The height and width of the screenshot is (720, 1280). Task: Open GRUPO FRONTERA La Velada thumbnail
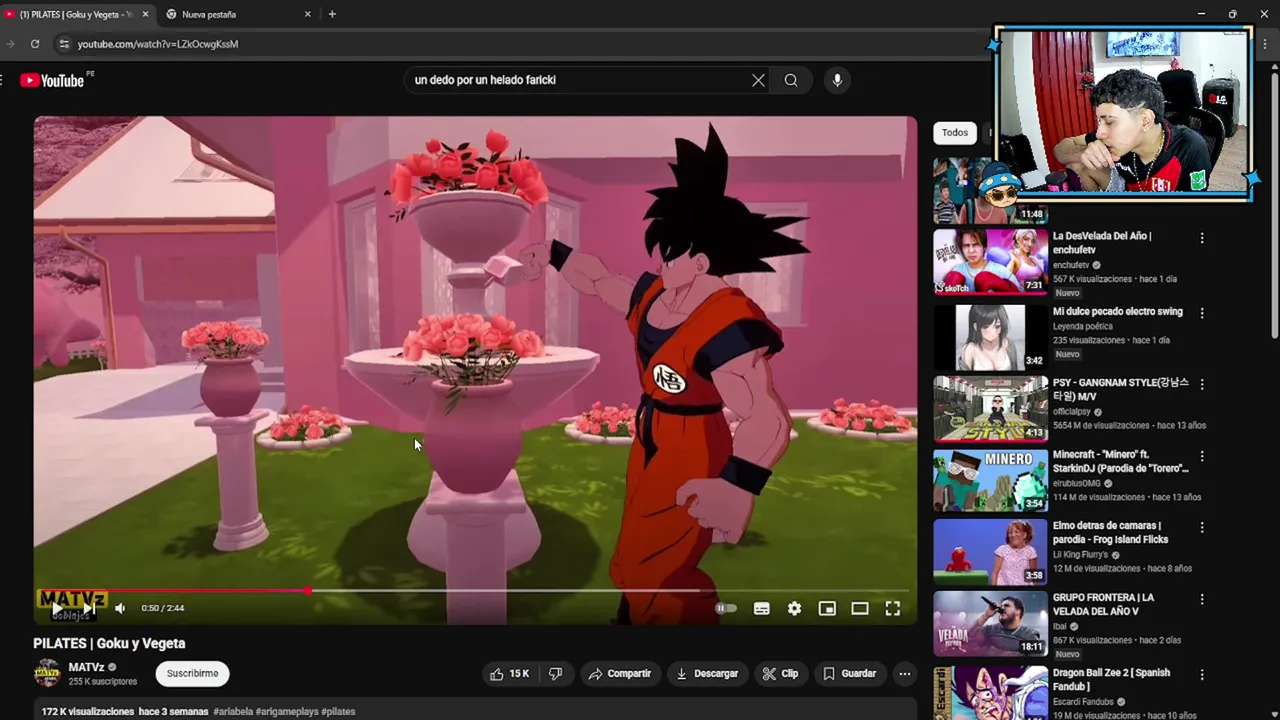point(990,624)
